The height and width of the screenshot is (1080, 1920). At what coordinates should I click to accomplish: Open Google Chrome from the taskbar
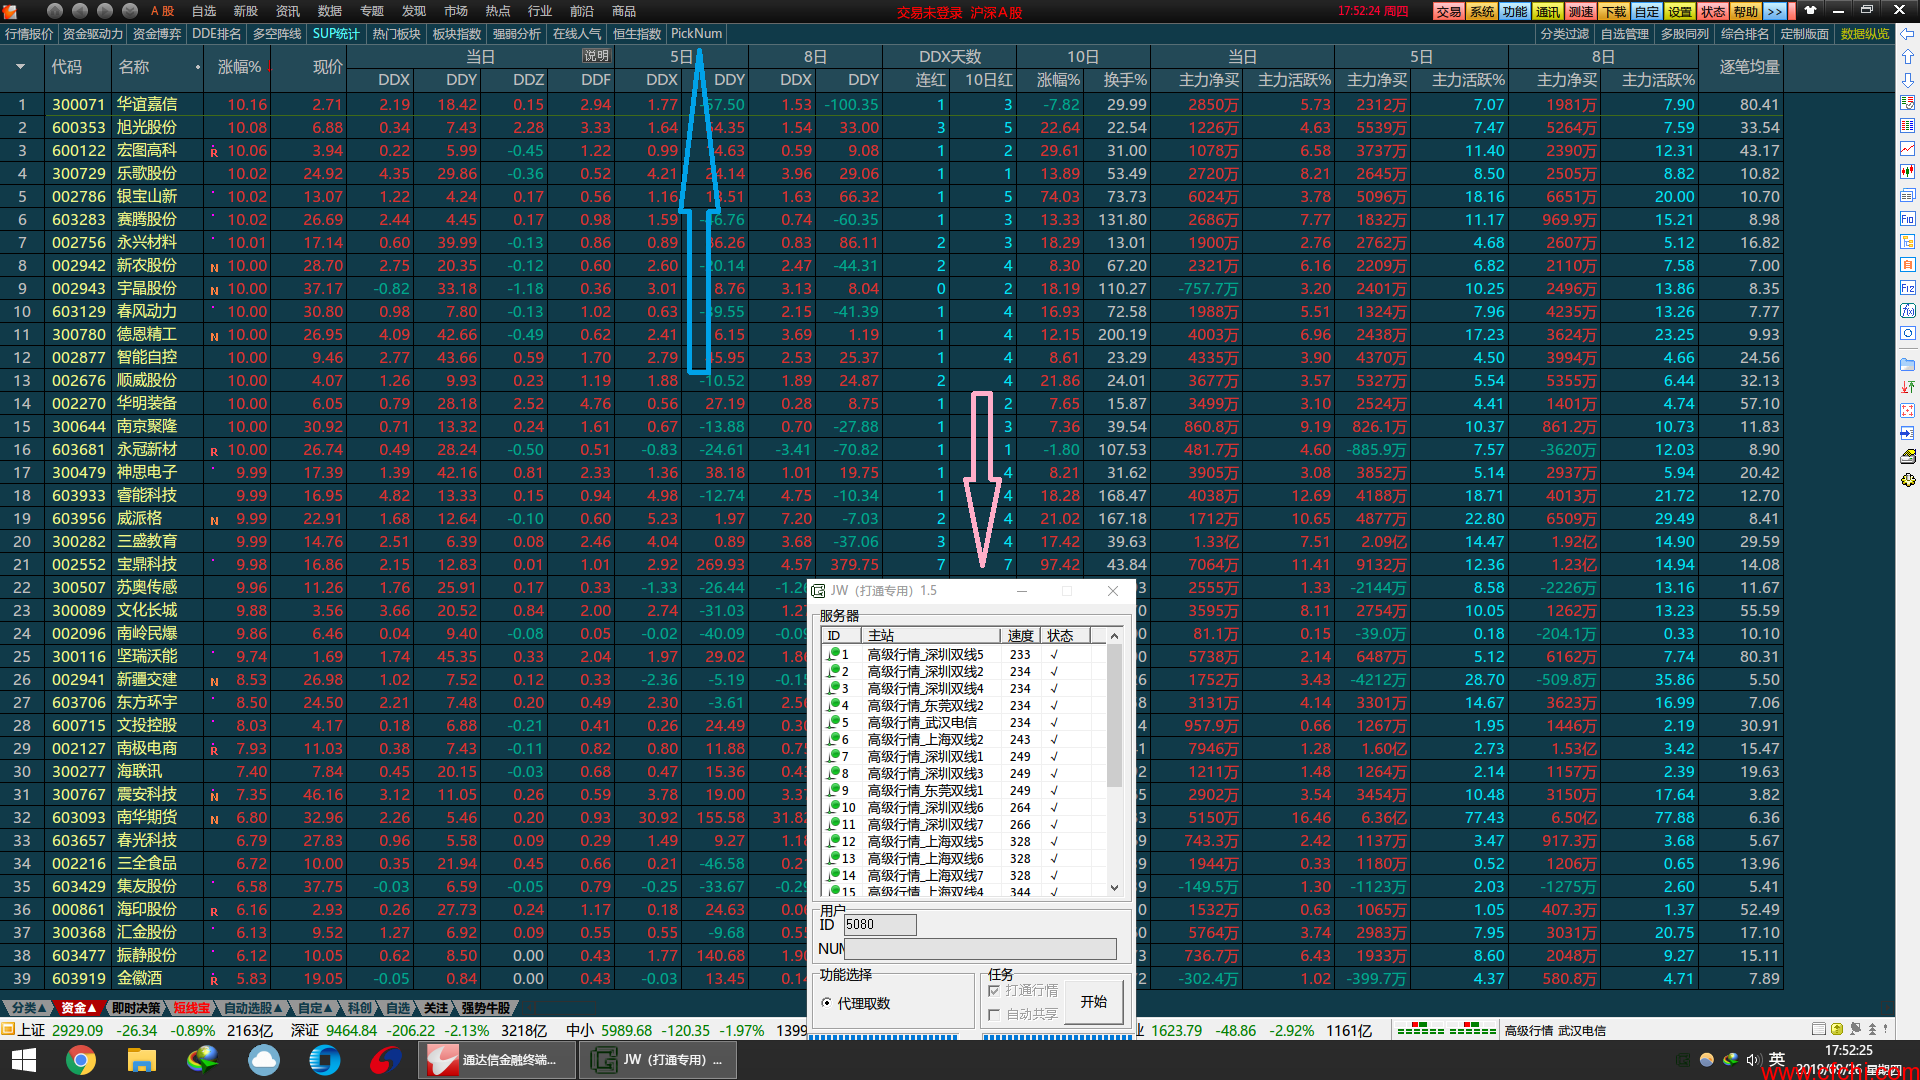81,1060
